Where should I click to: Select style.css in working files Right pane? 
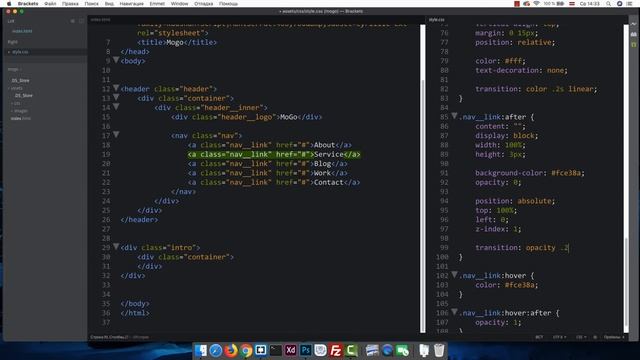click(20, 52)
